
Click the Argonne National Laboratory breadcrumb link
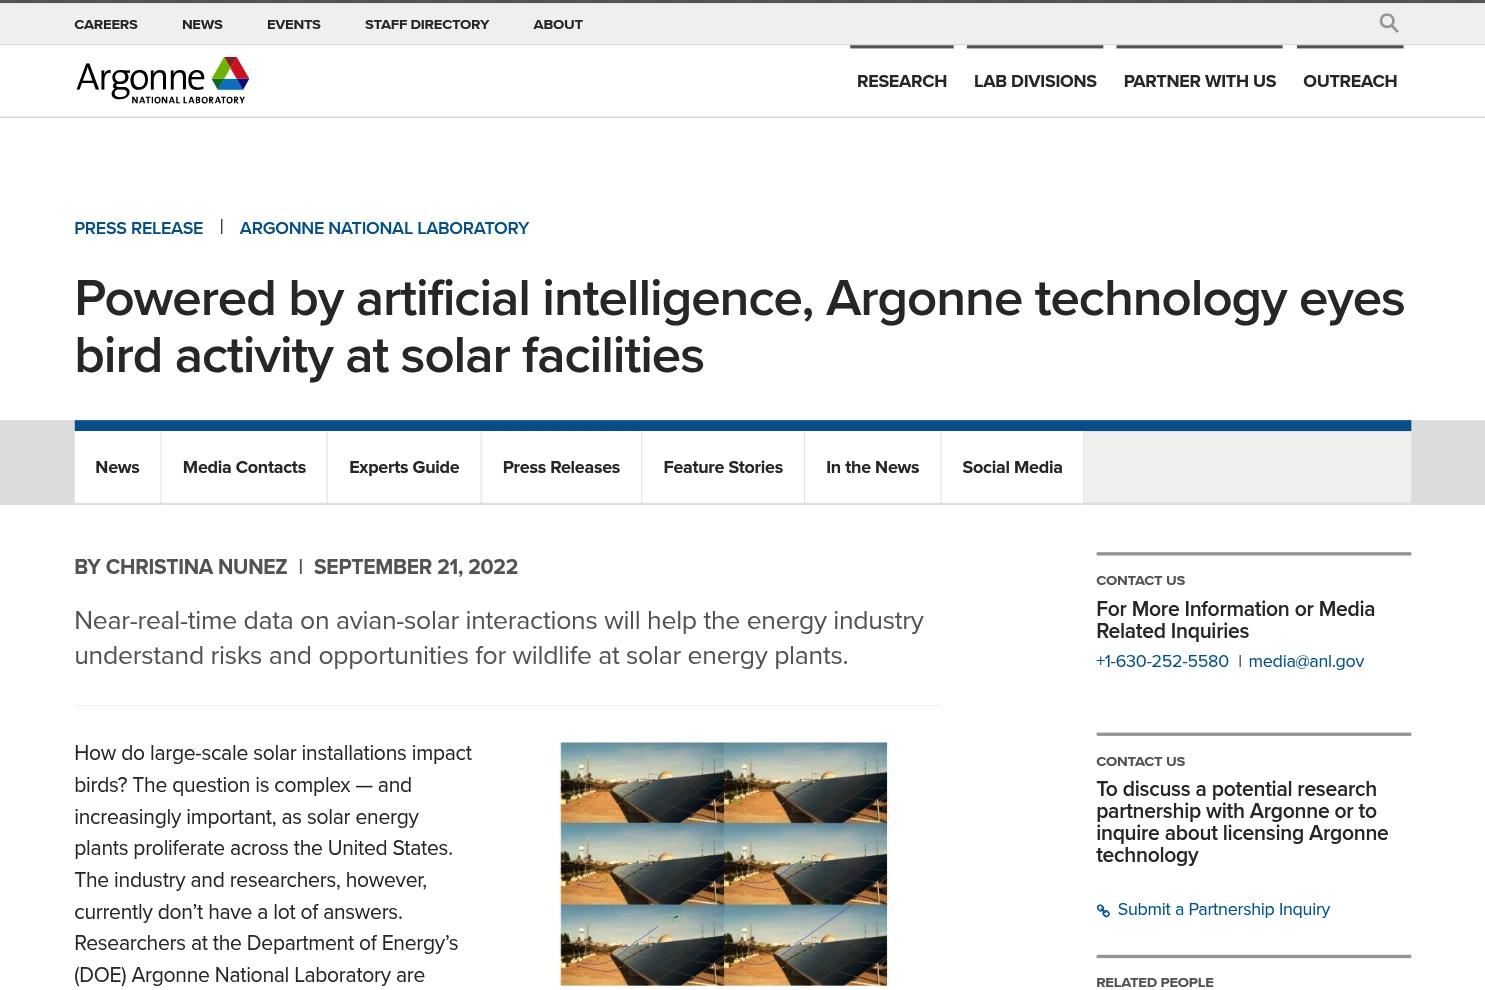384,228
